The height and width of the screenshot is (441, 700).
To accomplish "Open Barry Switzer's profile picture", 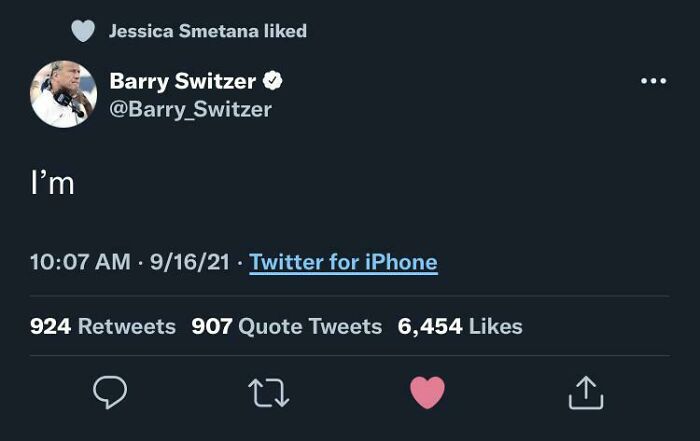I will [63, 94].
